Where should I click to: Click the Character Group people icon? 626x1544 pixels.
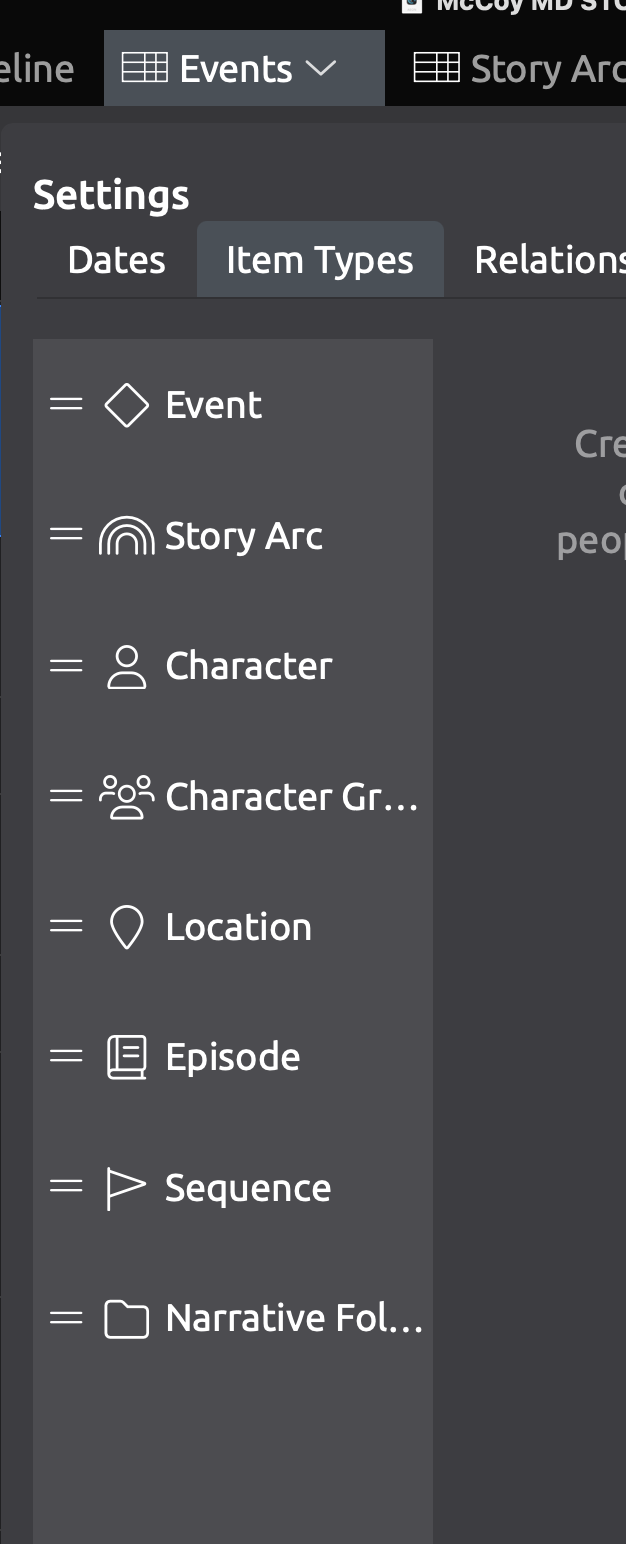[x=126, y=797]
